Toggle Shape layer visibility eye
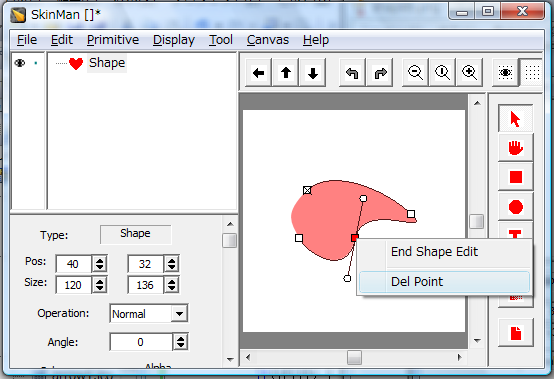Viewport: 554px width, 379px height. pos(20,63)
